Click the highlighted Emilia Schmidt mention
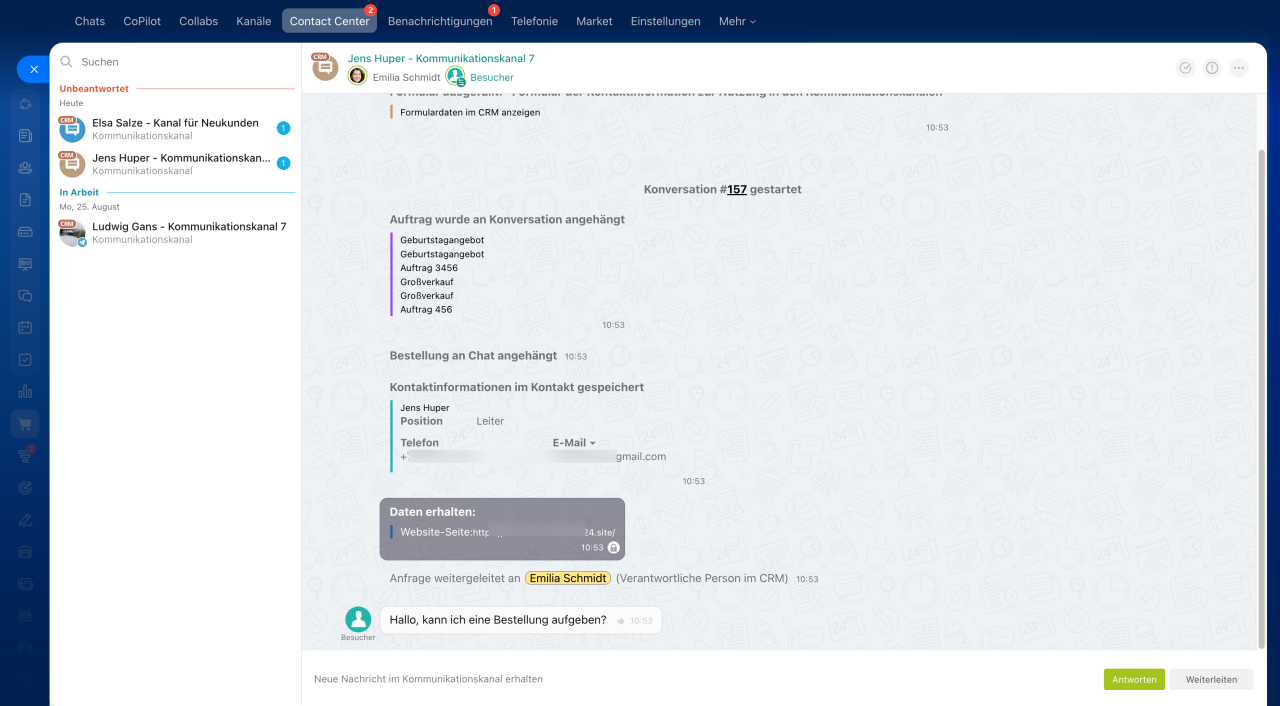The width and height of the screenshot is (1280, 706). 568,578
